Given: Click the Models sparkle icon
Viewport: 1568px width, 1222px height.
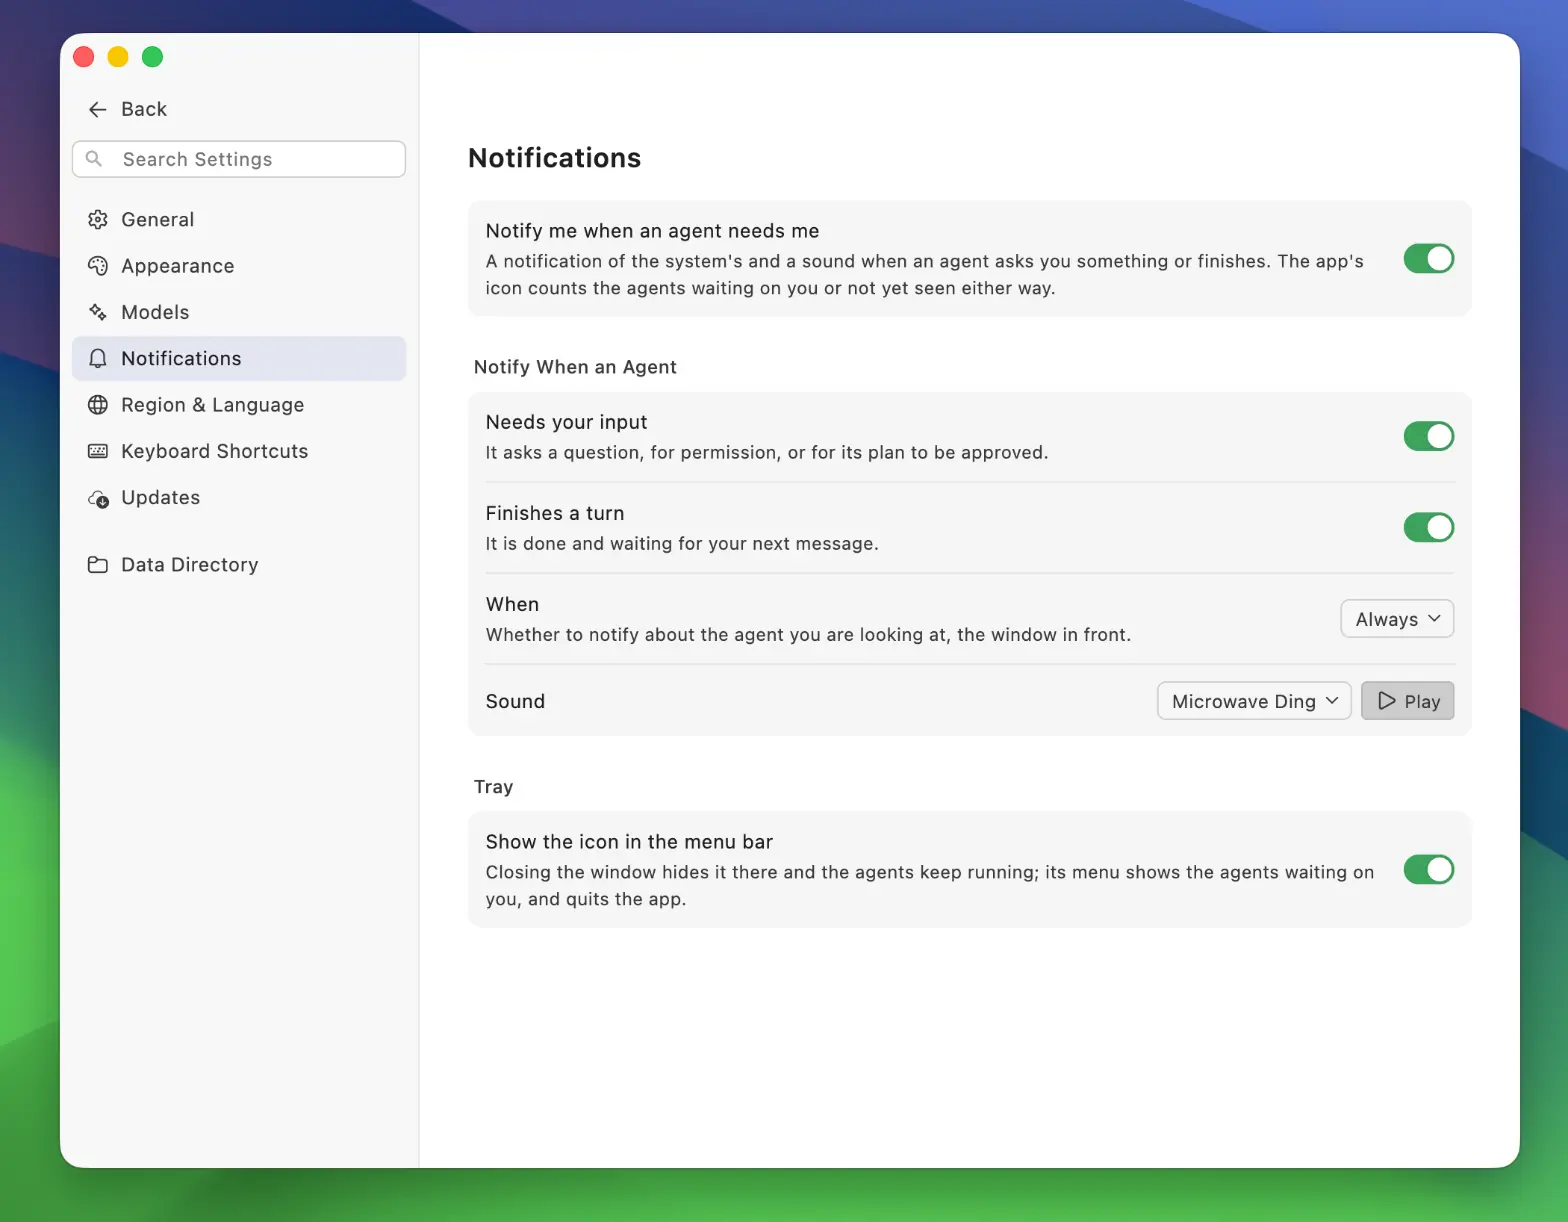Looking at the screenshot, I should click(97, 312).
